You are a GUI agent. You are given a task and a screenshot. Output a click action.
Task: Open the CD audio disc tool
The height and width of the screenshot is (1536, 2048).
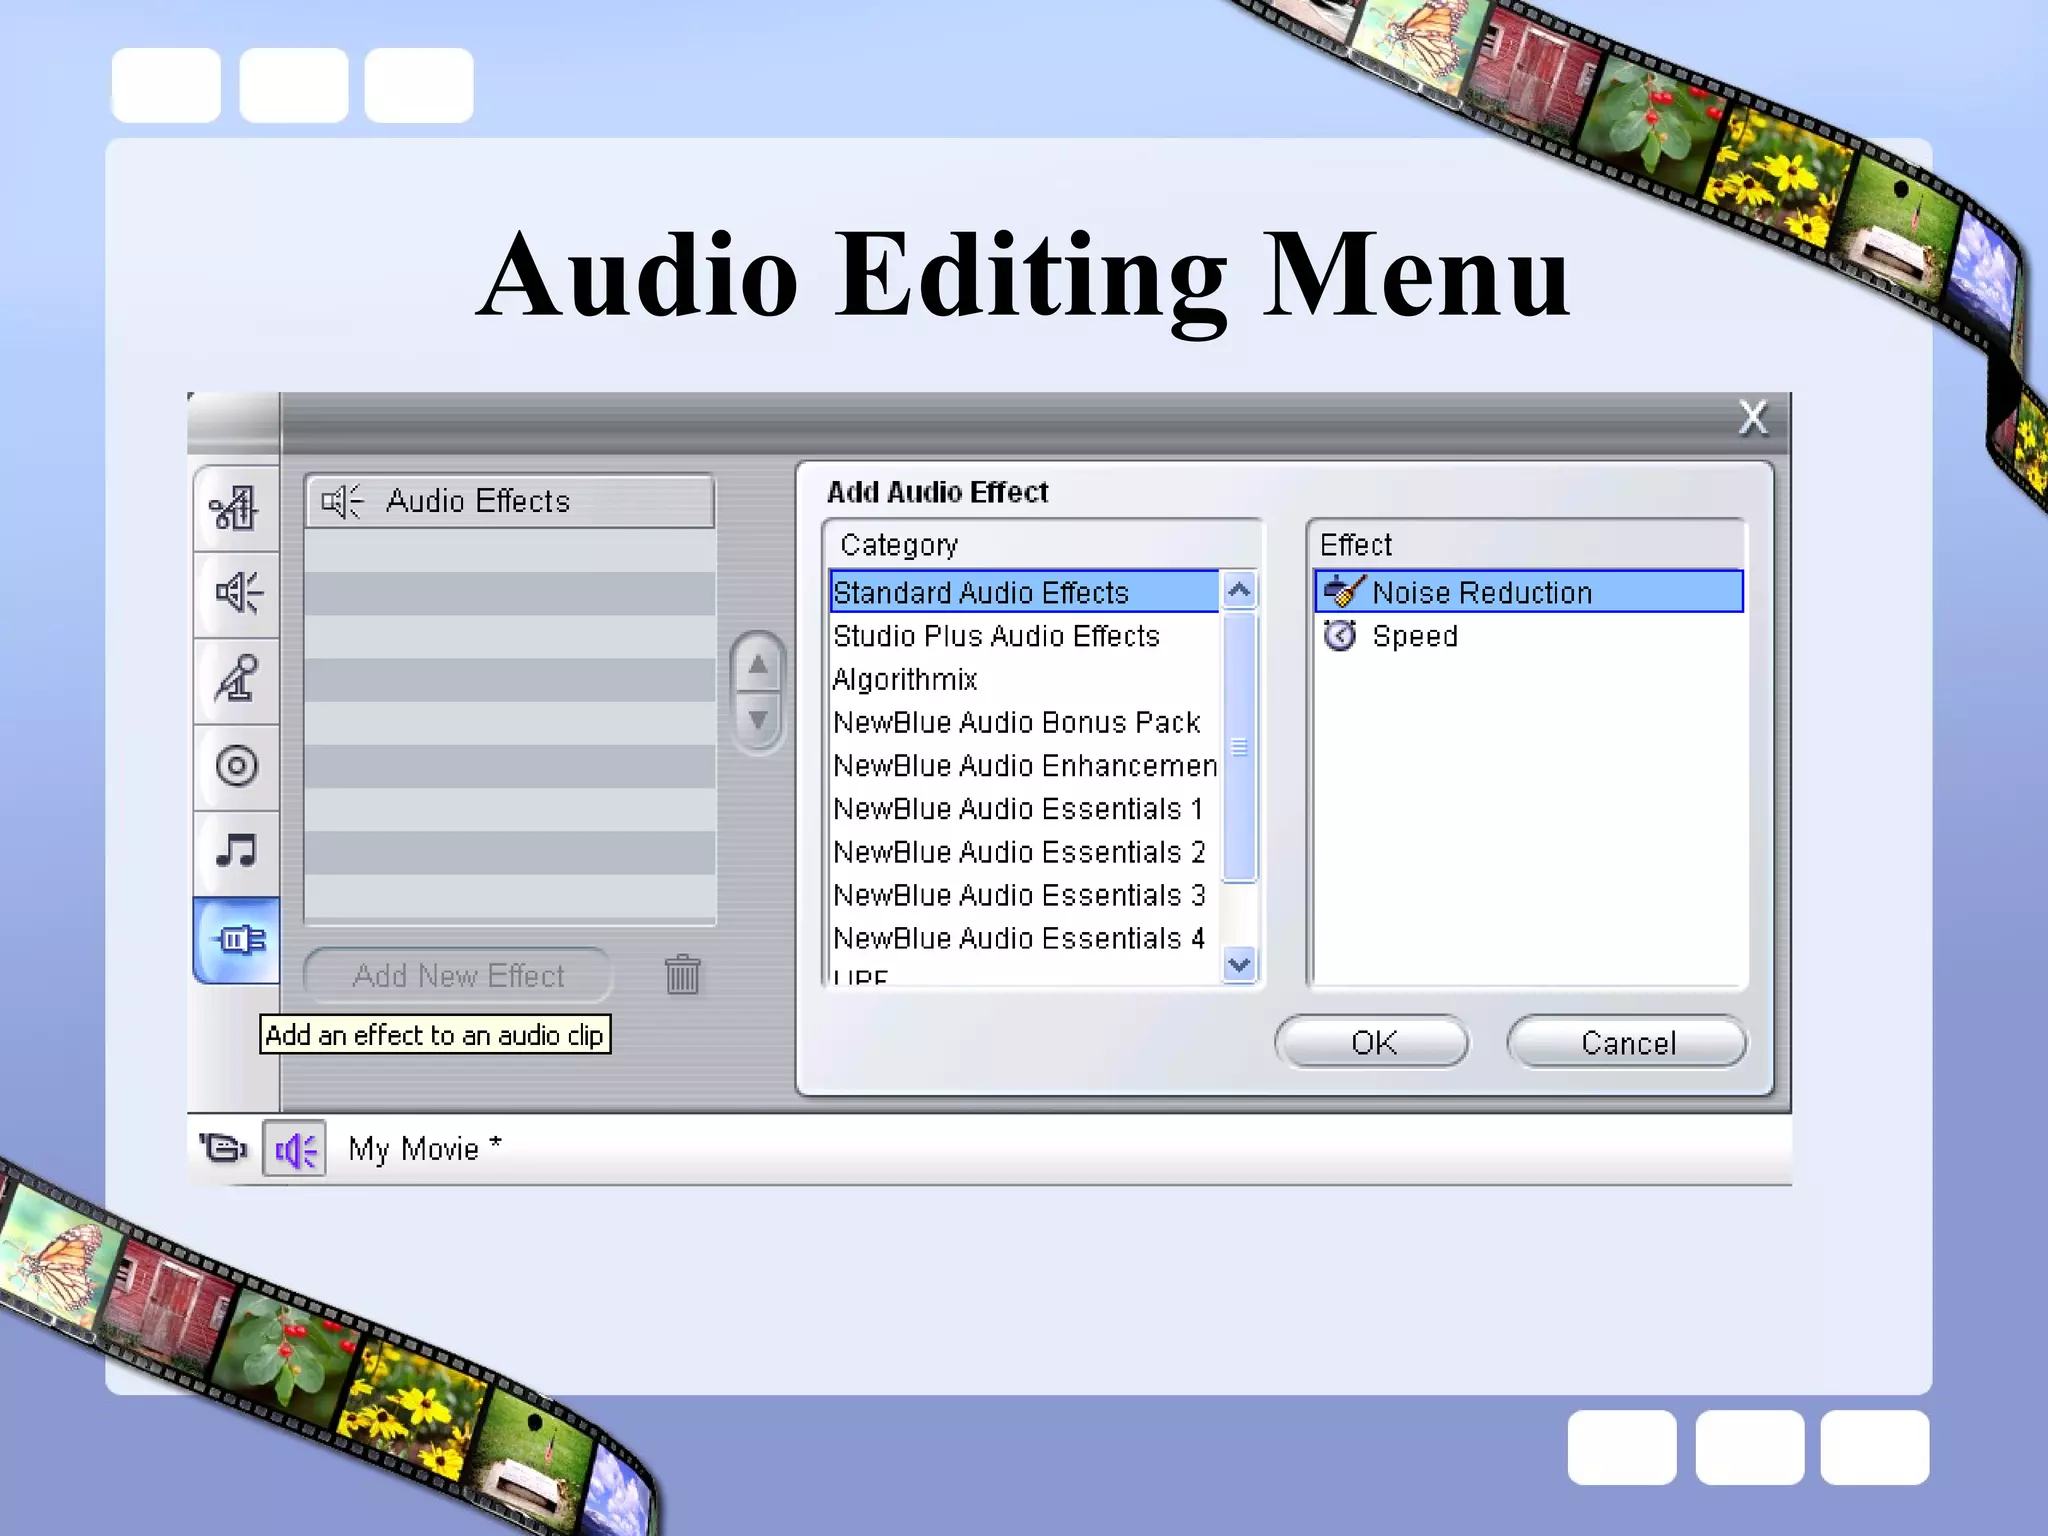click(236, 767)
